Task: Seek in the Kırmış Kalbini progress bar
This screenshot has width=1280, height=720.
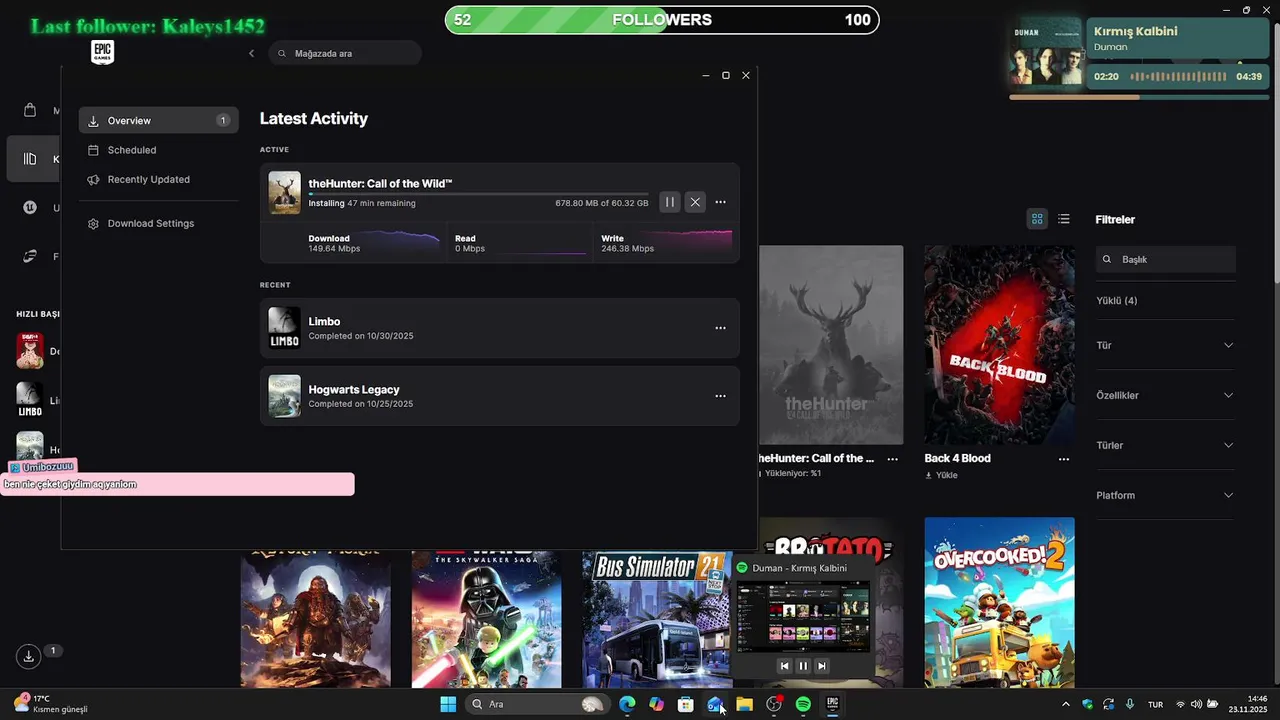Action: pyautogui.click(x=1139, y=97)
